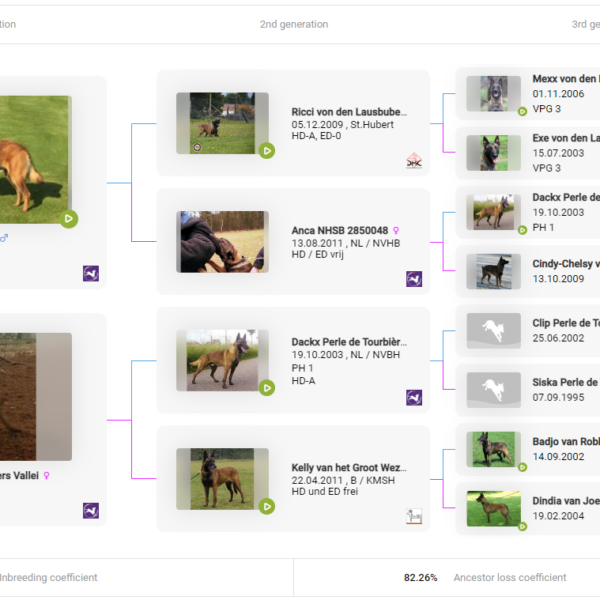Play video on Kelly van het Groot Wezenland photo
This screenshot has height=600, width=600.
click(267, 507)
